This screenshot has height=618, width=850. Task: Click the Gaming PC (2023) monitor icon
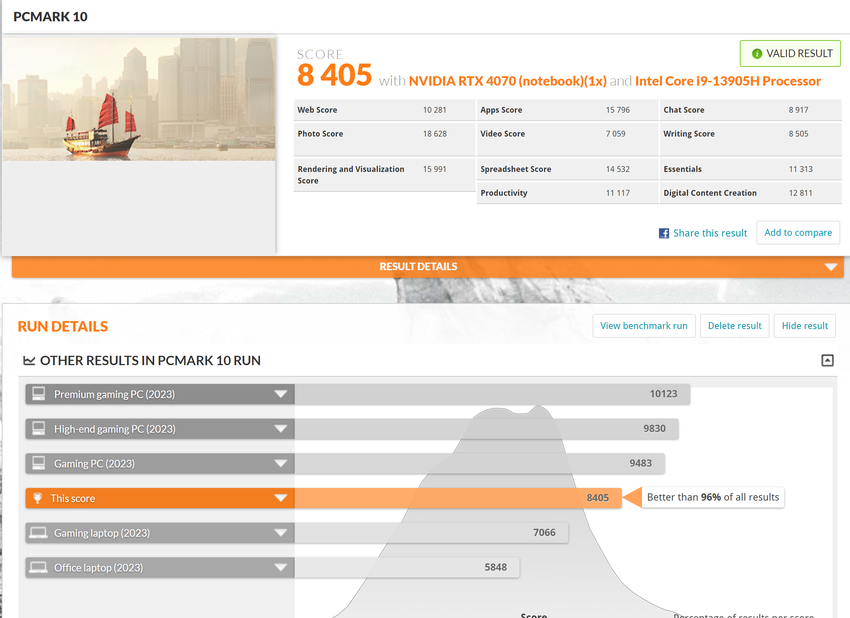pos(39,463)
